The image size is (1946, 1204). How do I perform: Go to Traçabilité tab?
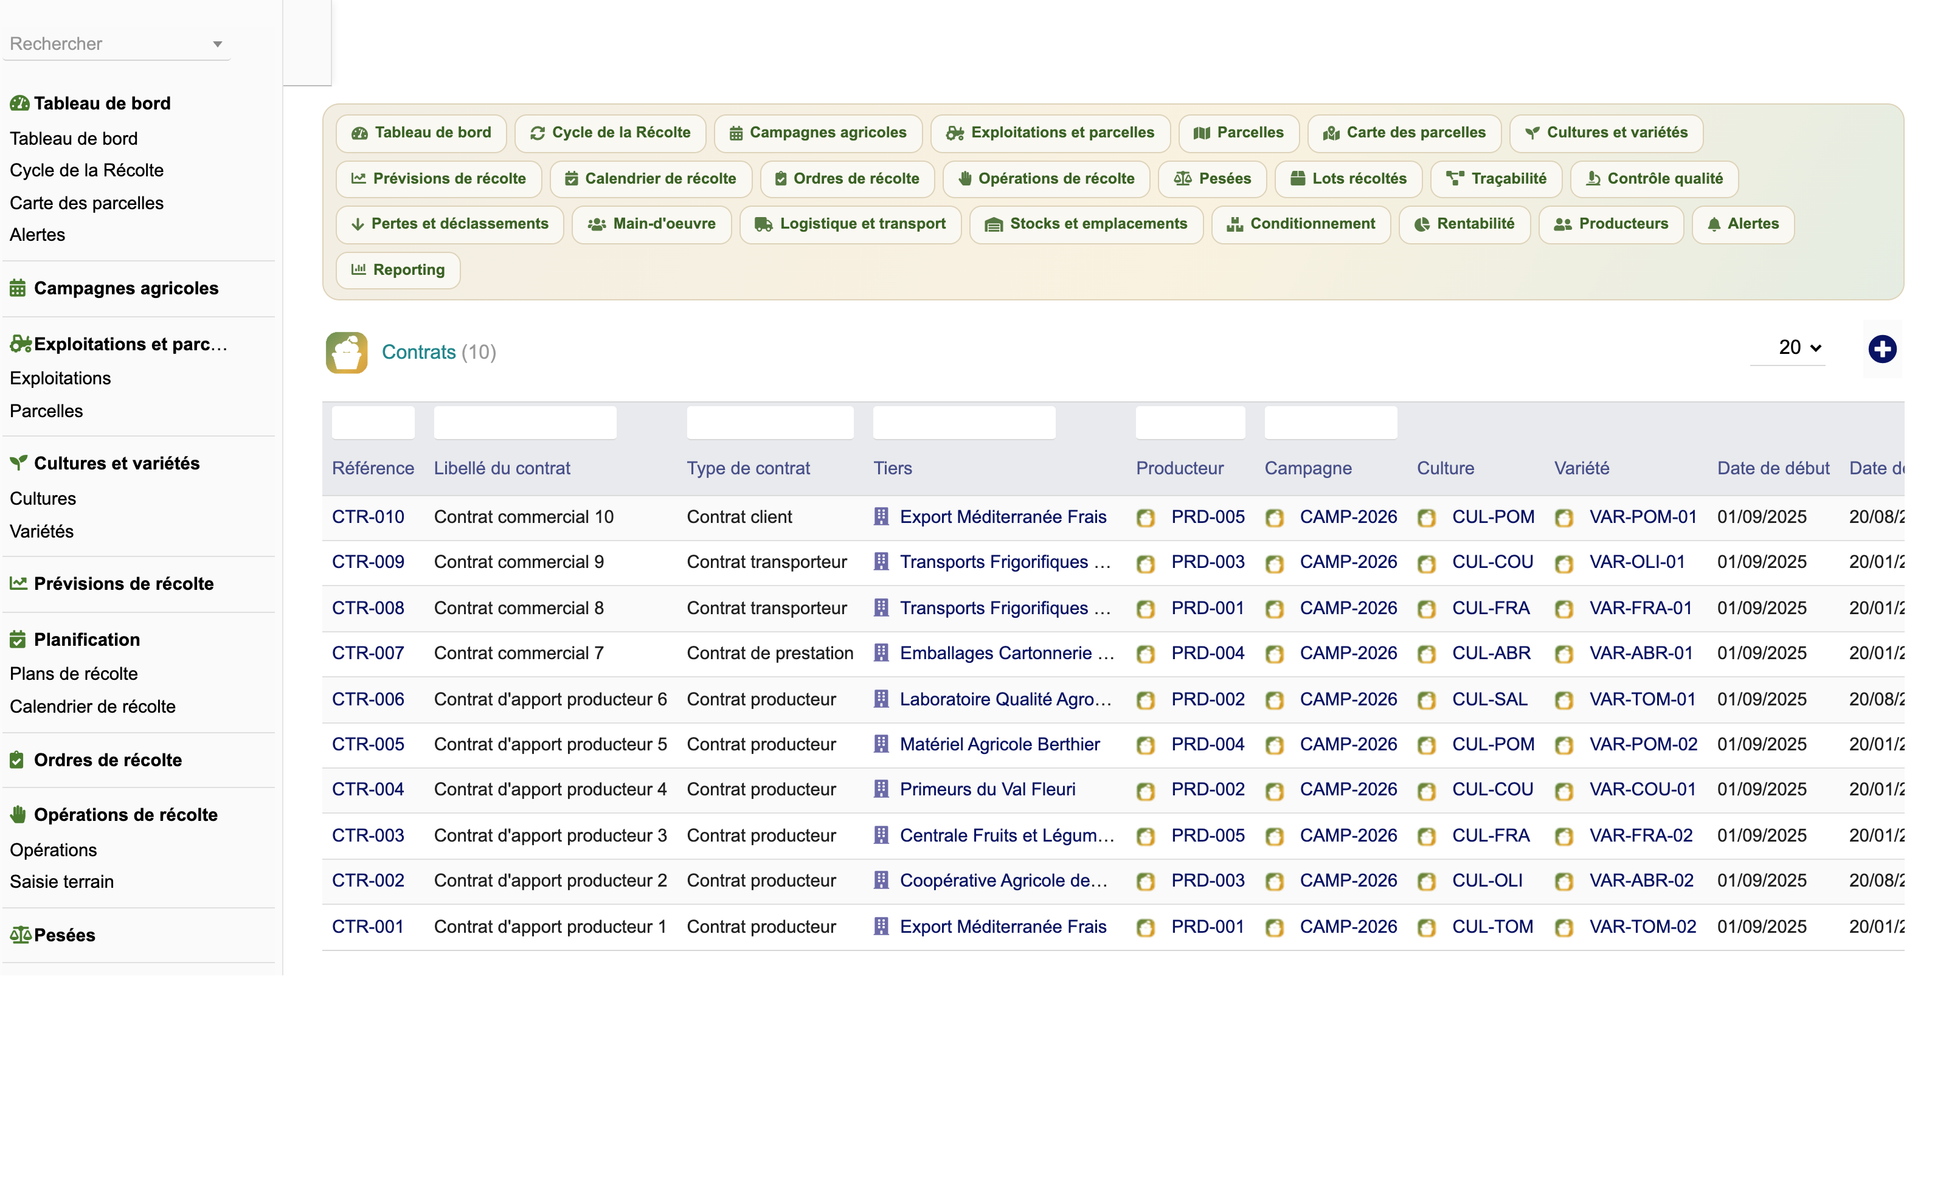pos(1496,179)
